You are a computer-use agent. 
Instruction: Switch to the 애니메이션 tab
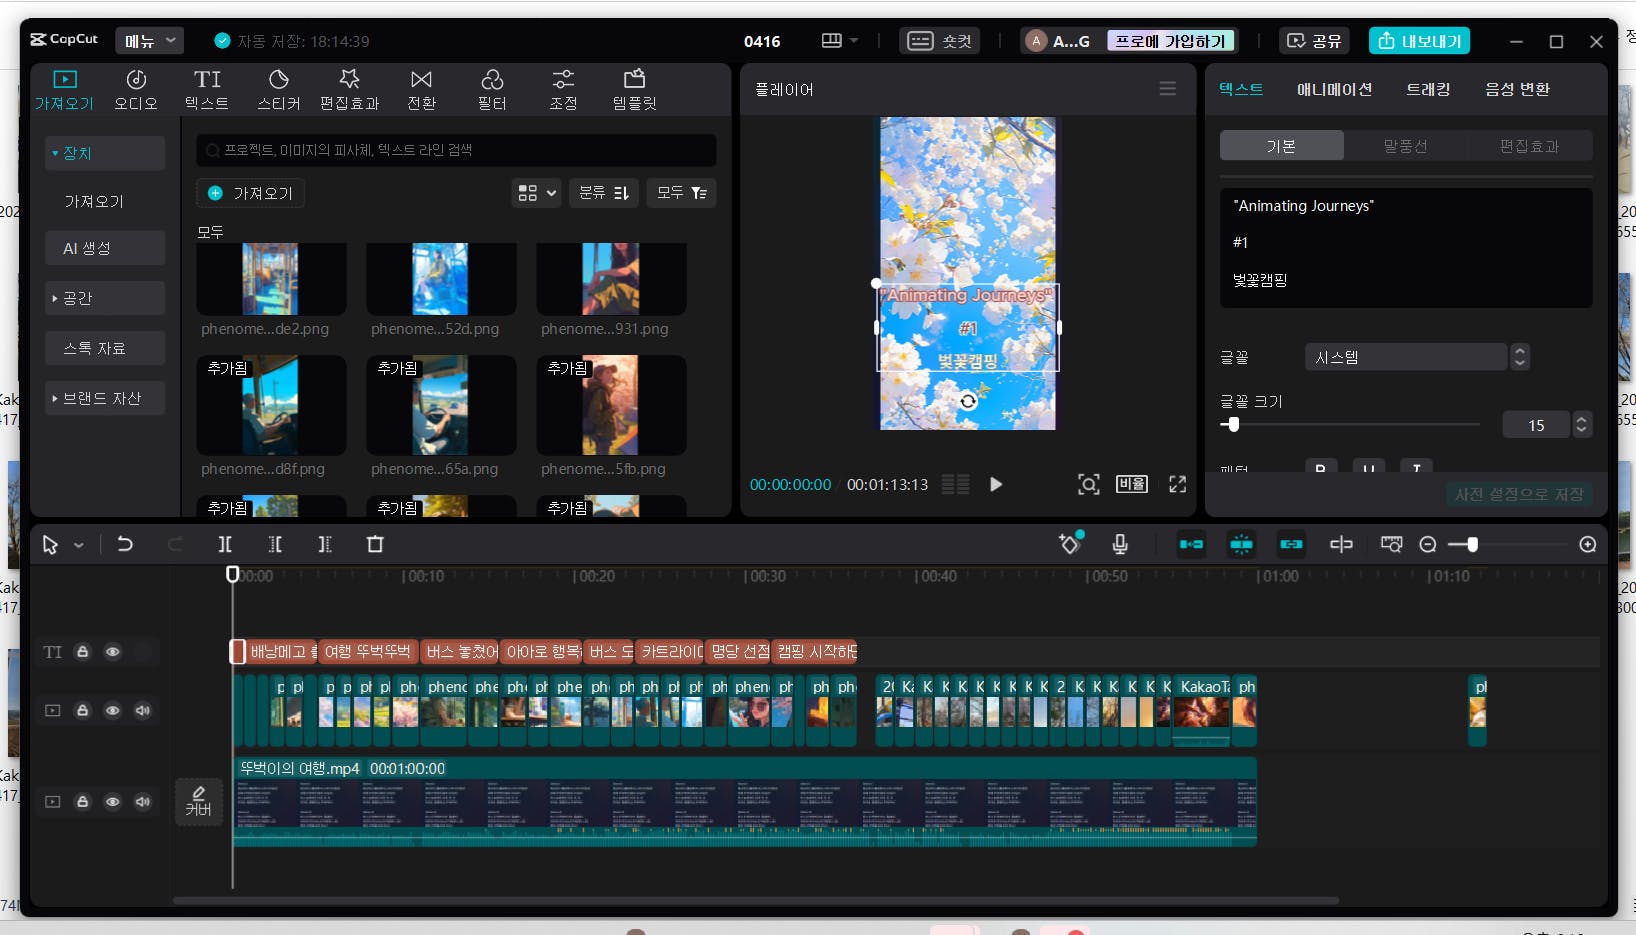coord(1334,89)
